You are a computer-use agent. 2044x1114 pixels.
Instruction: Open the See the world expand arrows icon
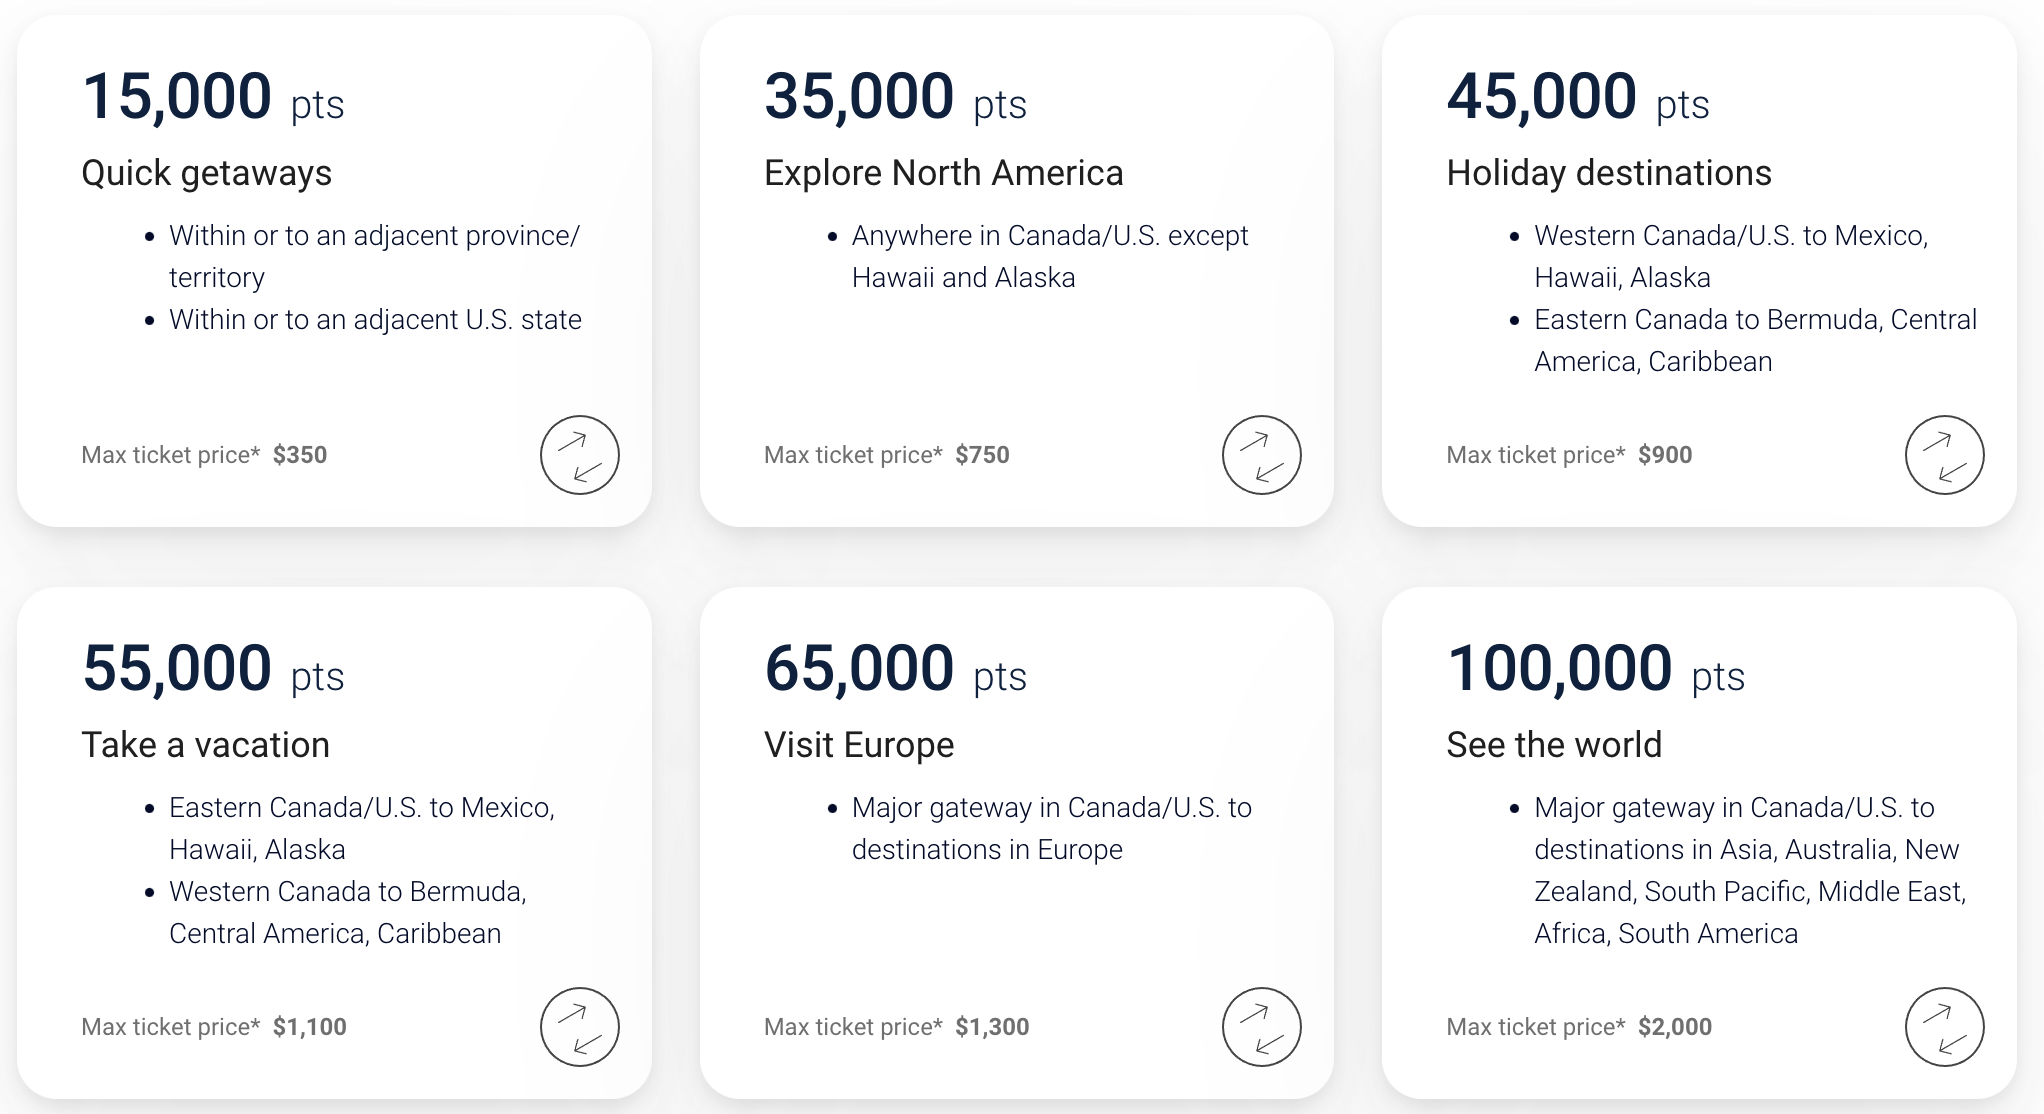pyautogui.click(x=1943, y=1026)
